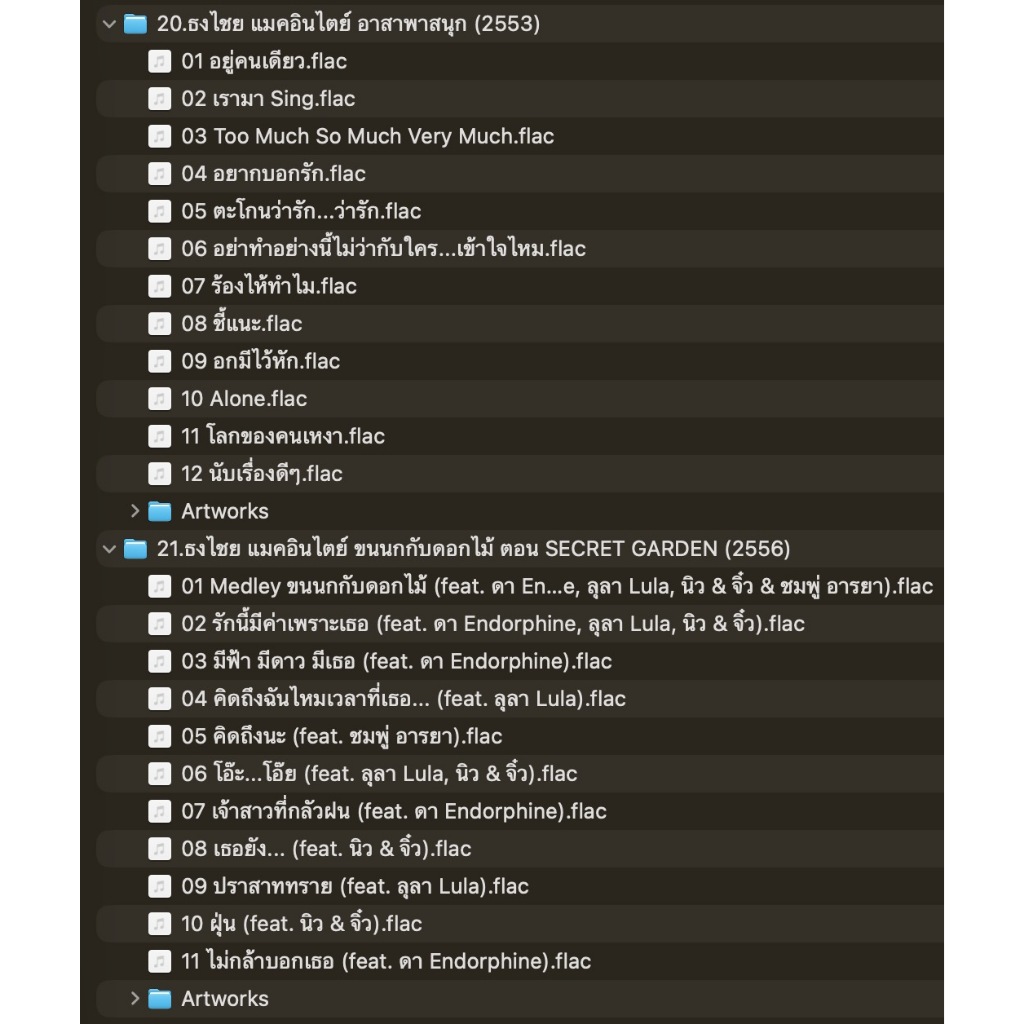Select the track name '11 โลกของคนเหงา.flac'

point(283,436)
